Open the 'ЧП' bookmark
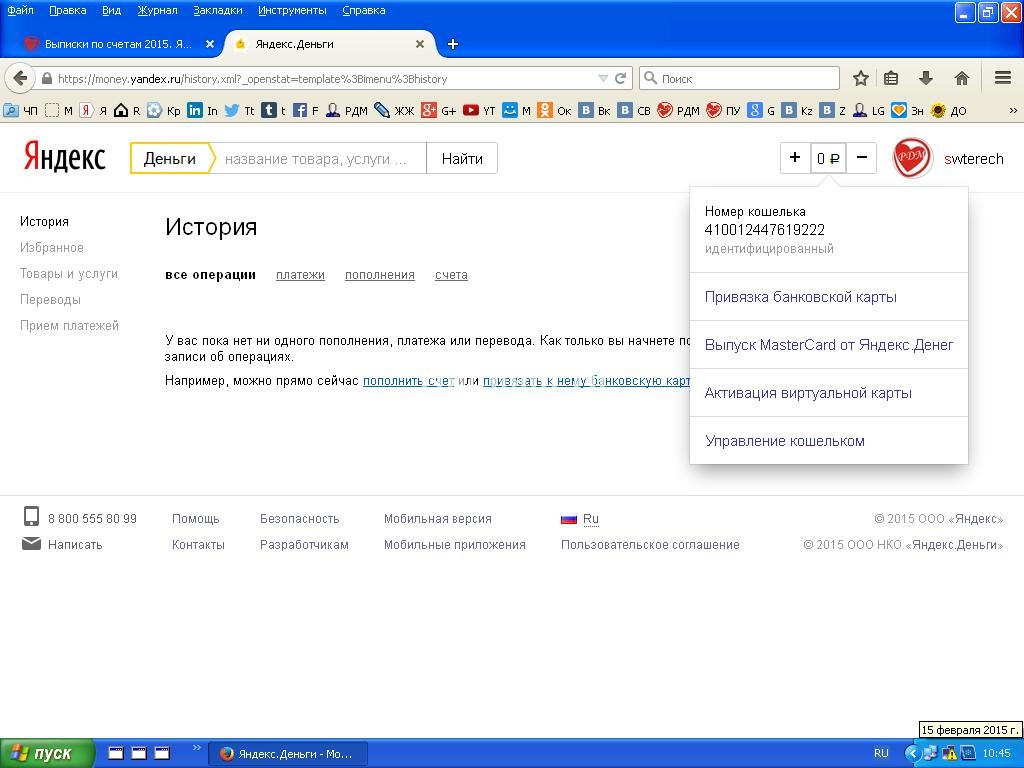The width and height of the screenshot is (1024, 768). pos(20,110)
